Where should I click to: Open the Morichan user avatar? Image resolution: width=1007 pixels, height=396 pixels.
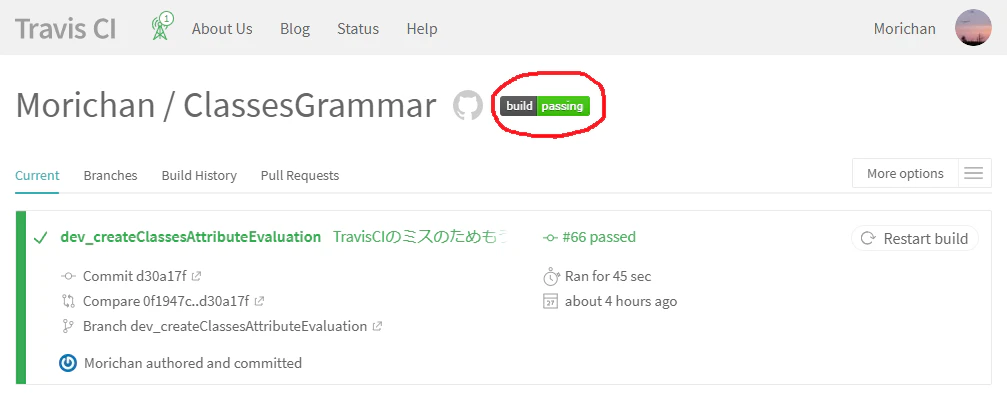(973, 28)
